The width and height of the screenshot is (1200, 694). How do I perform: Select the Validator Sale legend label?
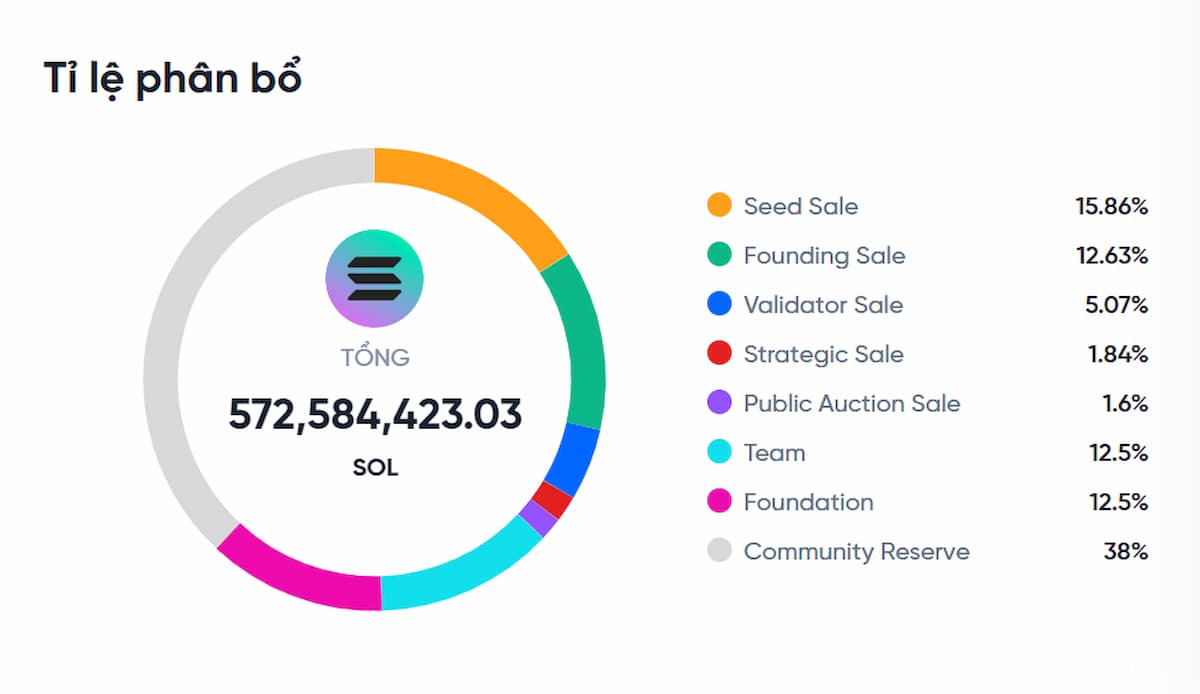point(823,305)
